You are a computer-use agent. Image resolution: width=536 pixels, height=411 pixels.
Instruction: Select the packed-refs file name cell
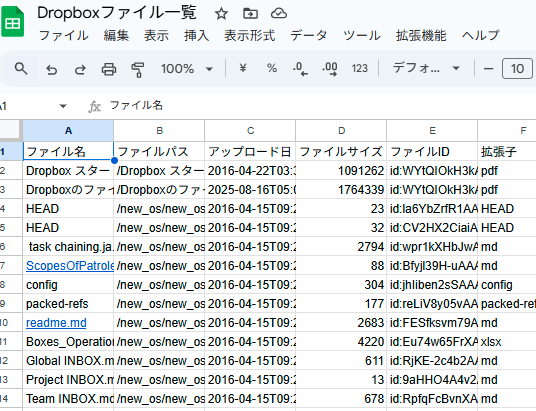point(68,304)
